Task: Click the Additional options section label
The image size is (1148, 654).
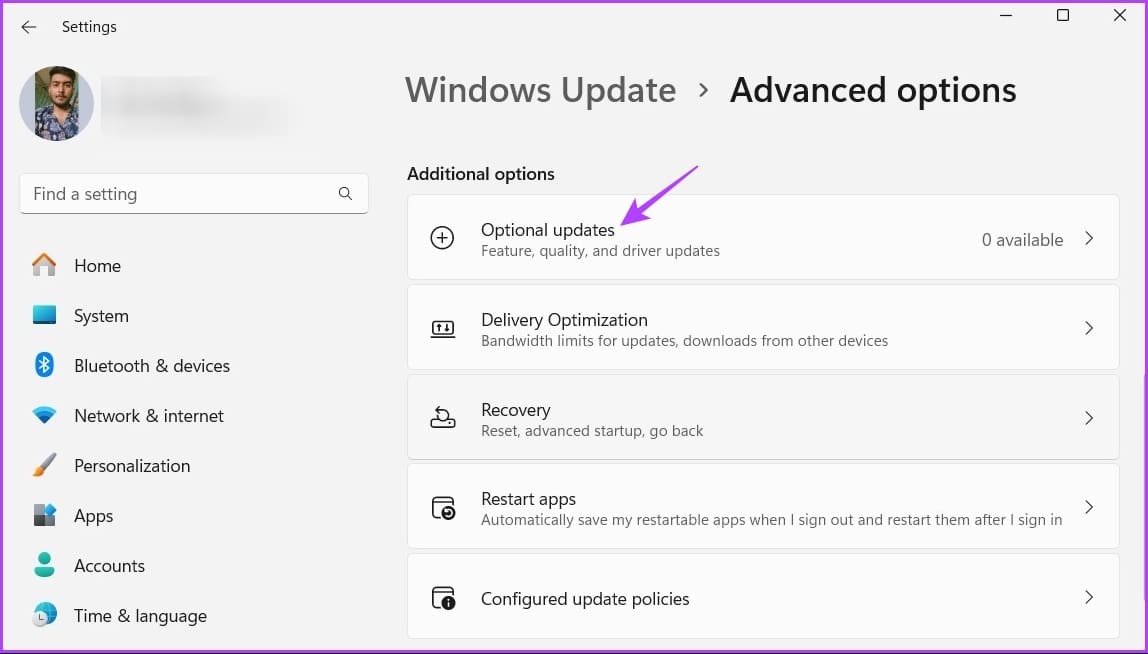Action: [x=480, y=174]
